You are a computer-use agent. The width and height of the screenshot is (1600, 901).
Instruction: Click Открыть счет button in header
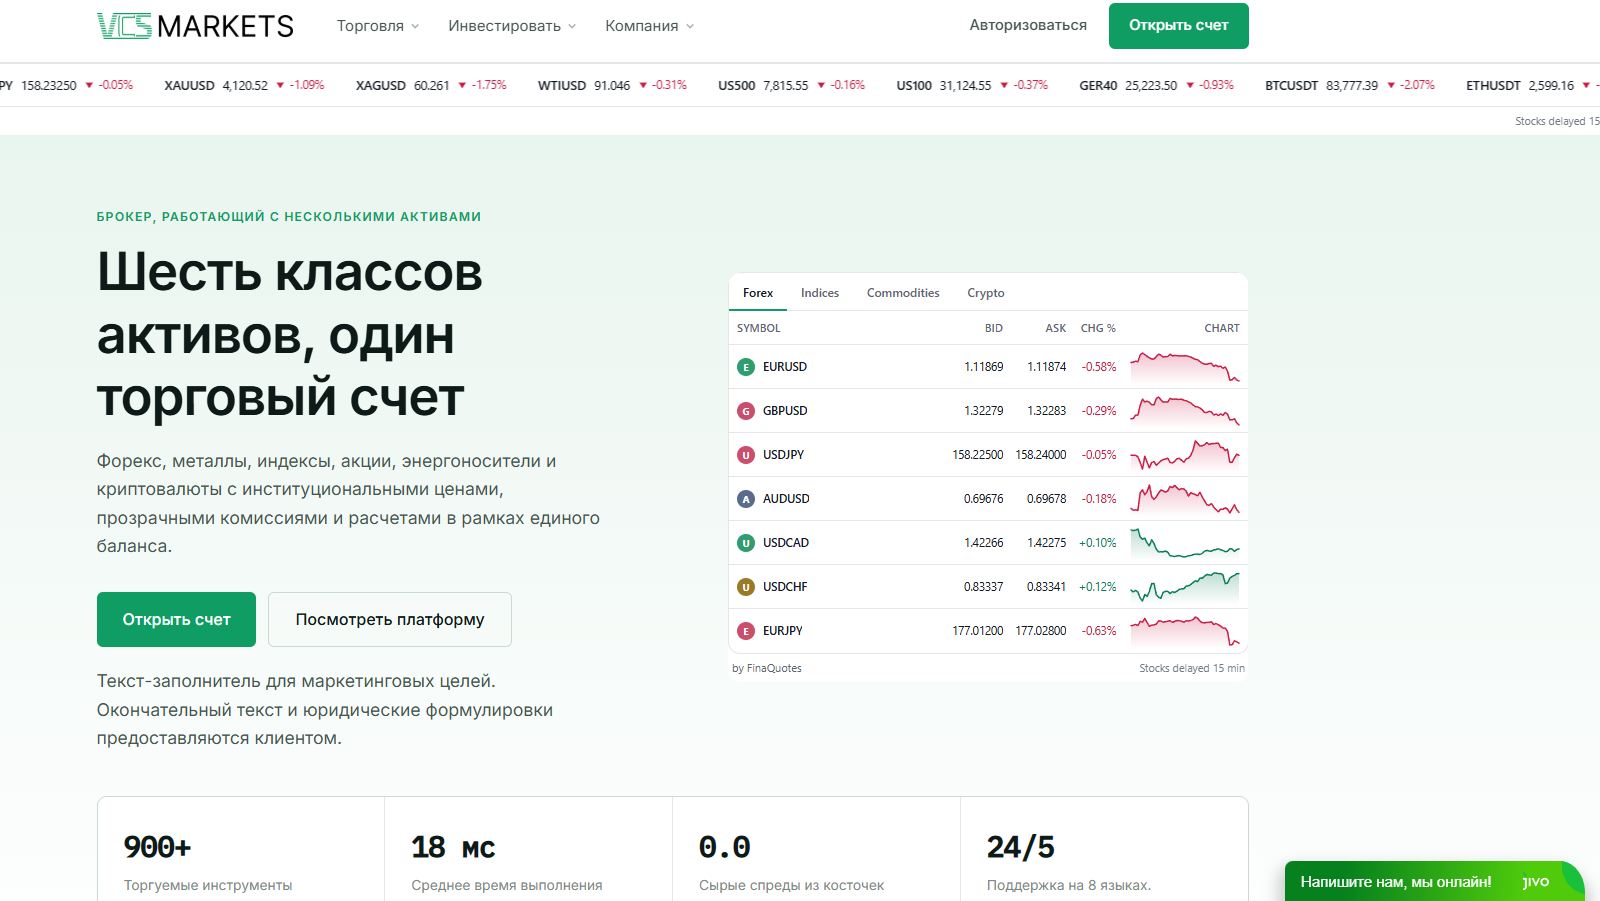1179,26
